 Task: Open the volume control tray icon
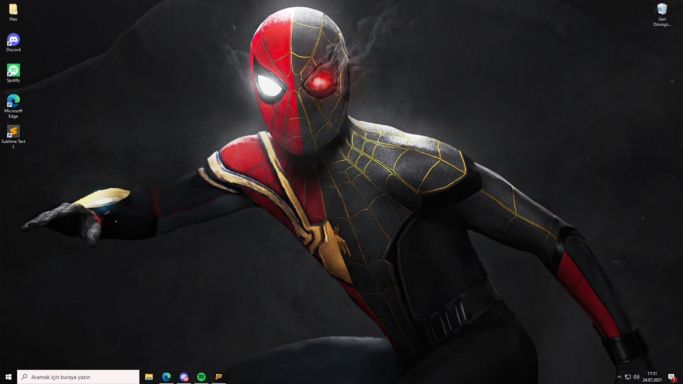tap(636, 377)
